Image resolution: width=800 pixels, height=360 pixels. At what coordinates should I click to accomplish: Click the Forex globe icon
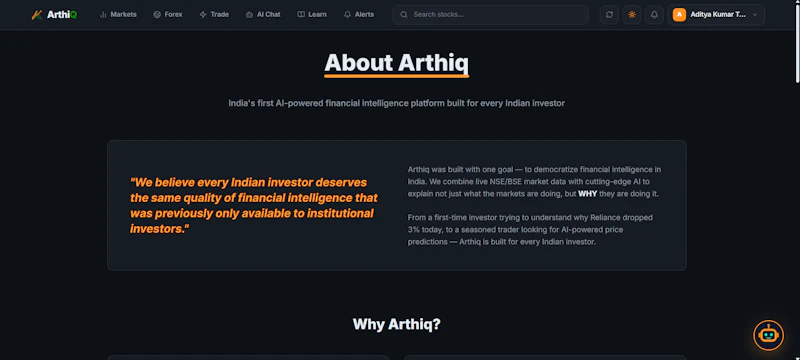[x=157, y=15]
